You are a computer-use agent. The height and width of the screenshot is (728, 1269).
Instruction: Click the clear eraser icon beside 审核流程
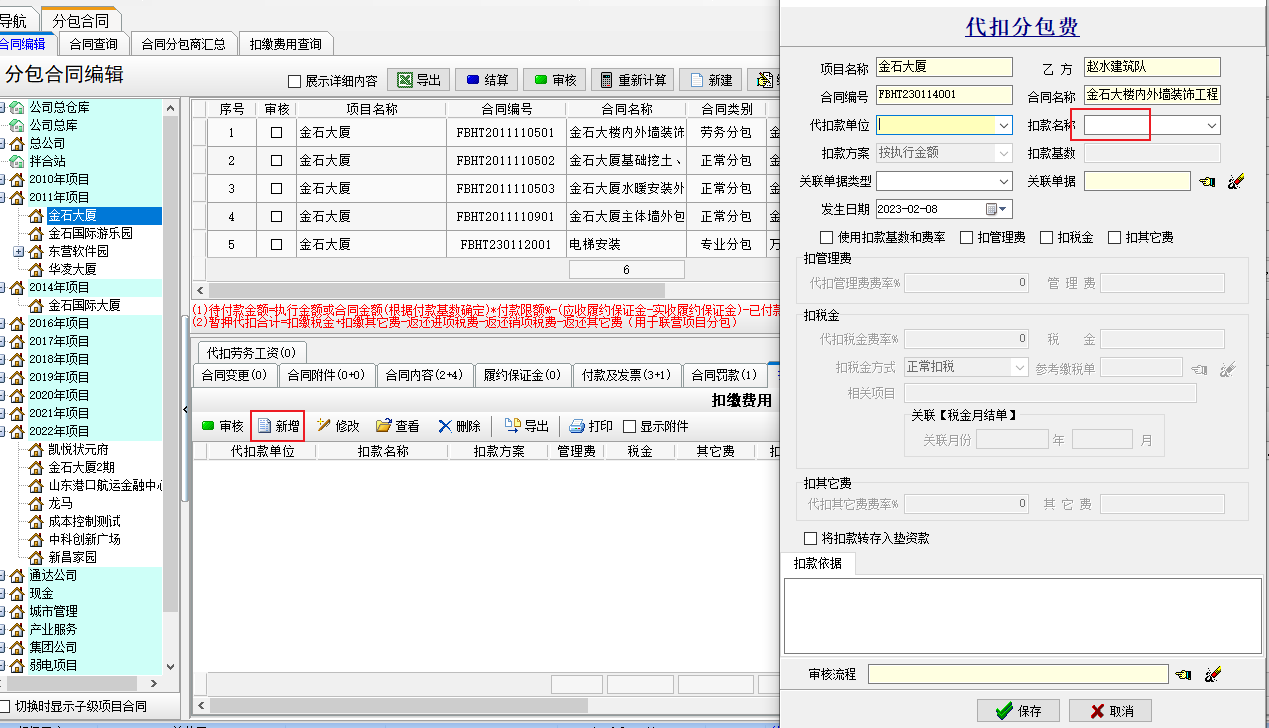[1211, 675]
